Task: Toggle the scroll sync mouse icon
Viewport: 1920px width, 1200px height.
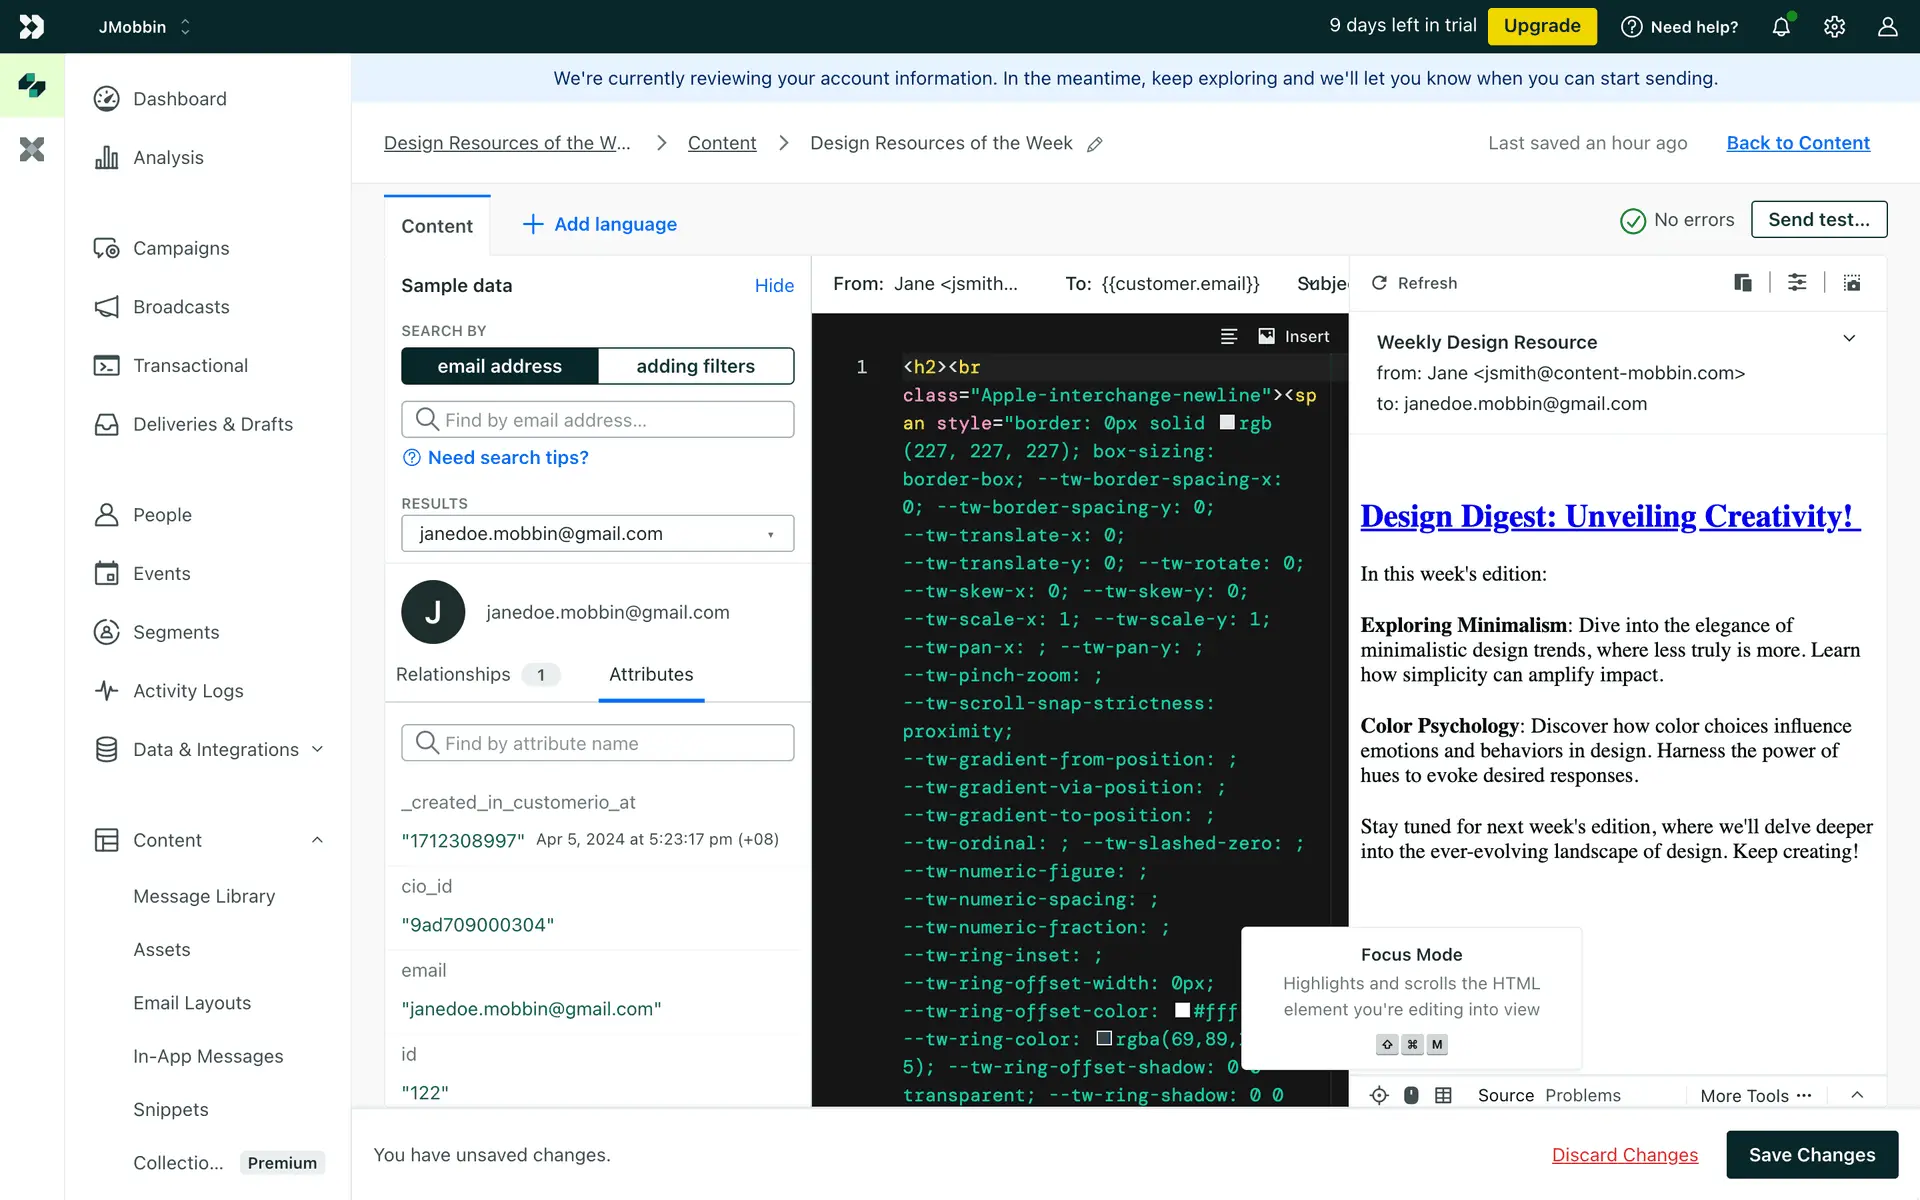Action: point(1411,1095)
